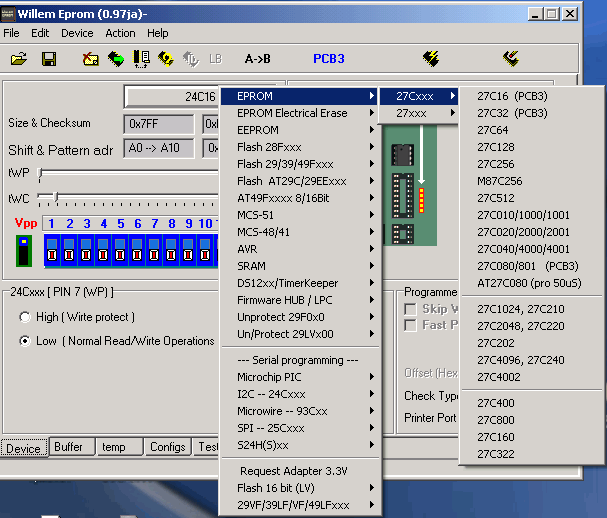Select High (Write protect) radio option
The image size is (607, 518).
tap(25, 317)
